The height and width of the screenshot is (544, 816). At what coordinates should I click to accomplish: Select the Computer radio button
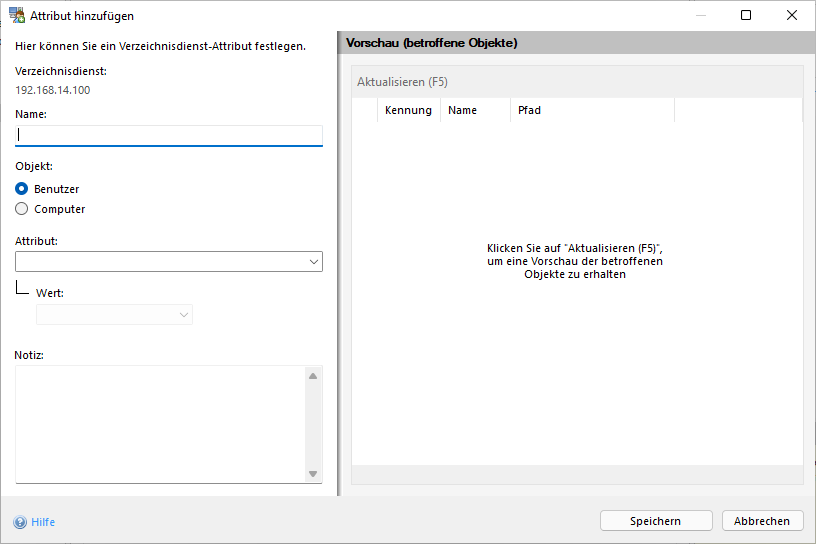(22, 209)
